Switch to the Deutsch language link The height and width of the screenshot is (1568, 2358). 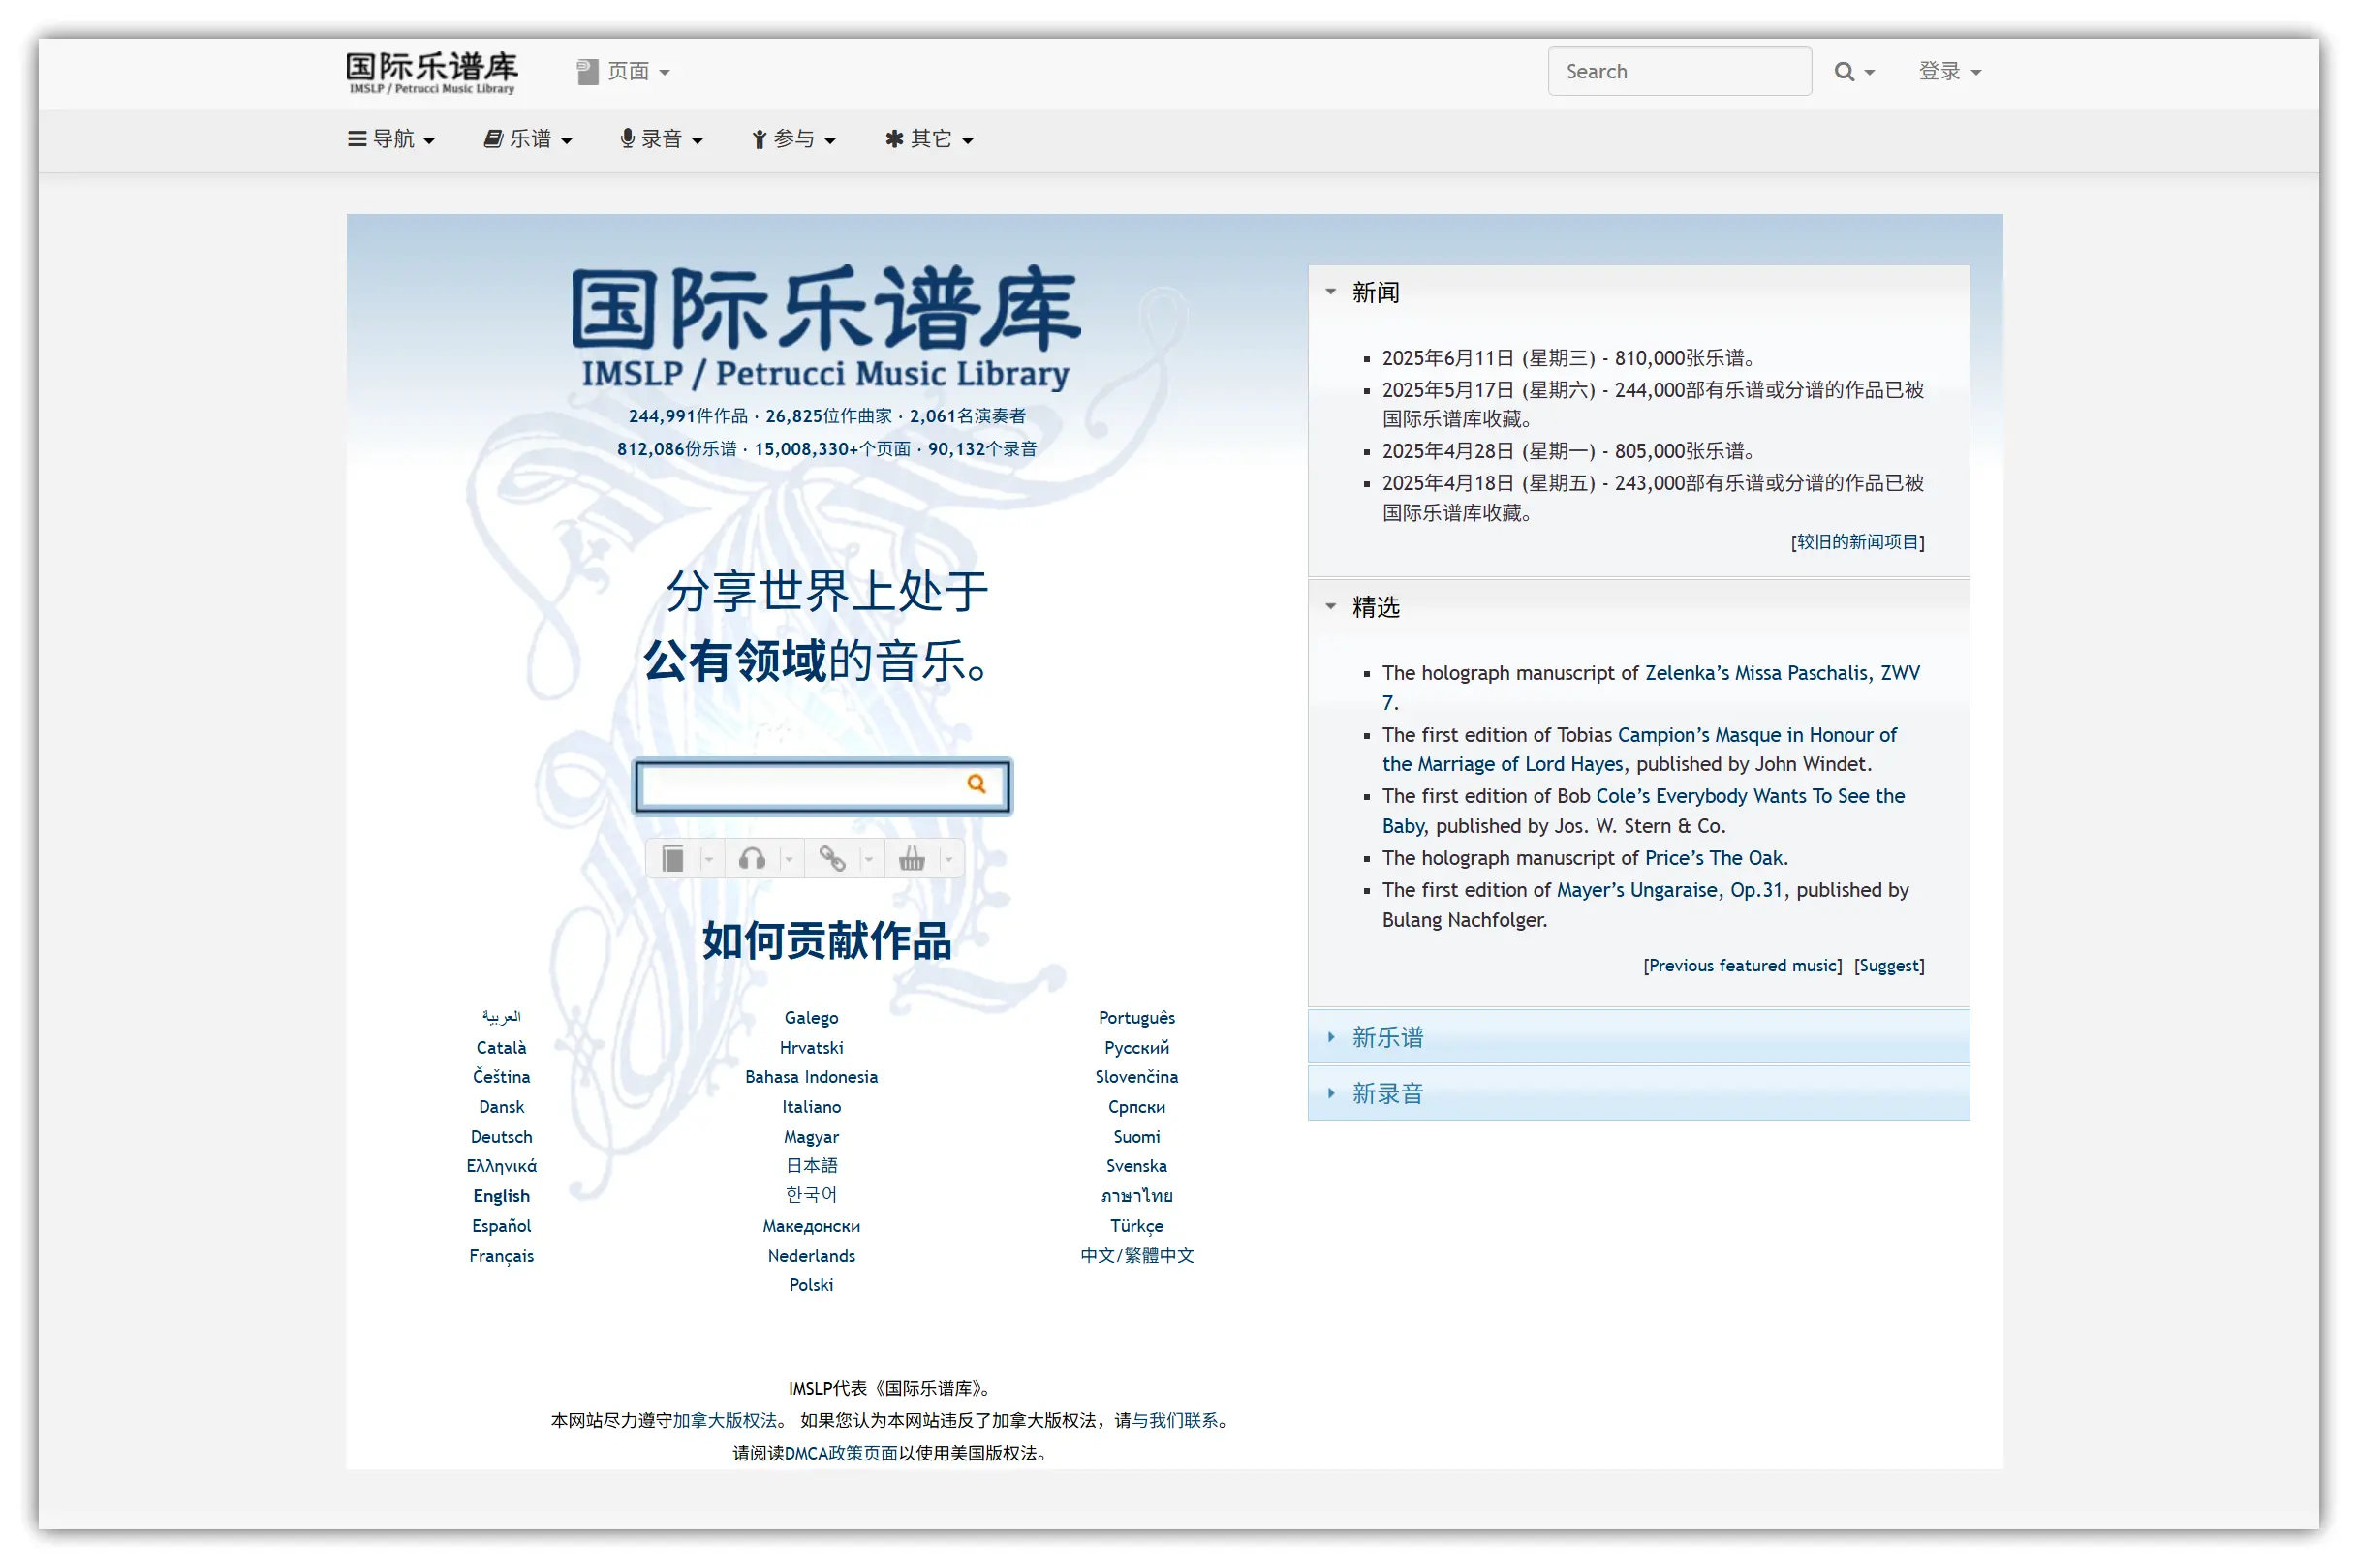point(501,1137)
